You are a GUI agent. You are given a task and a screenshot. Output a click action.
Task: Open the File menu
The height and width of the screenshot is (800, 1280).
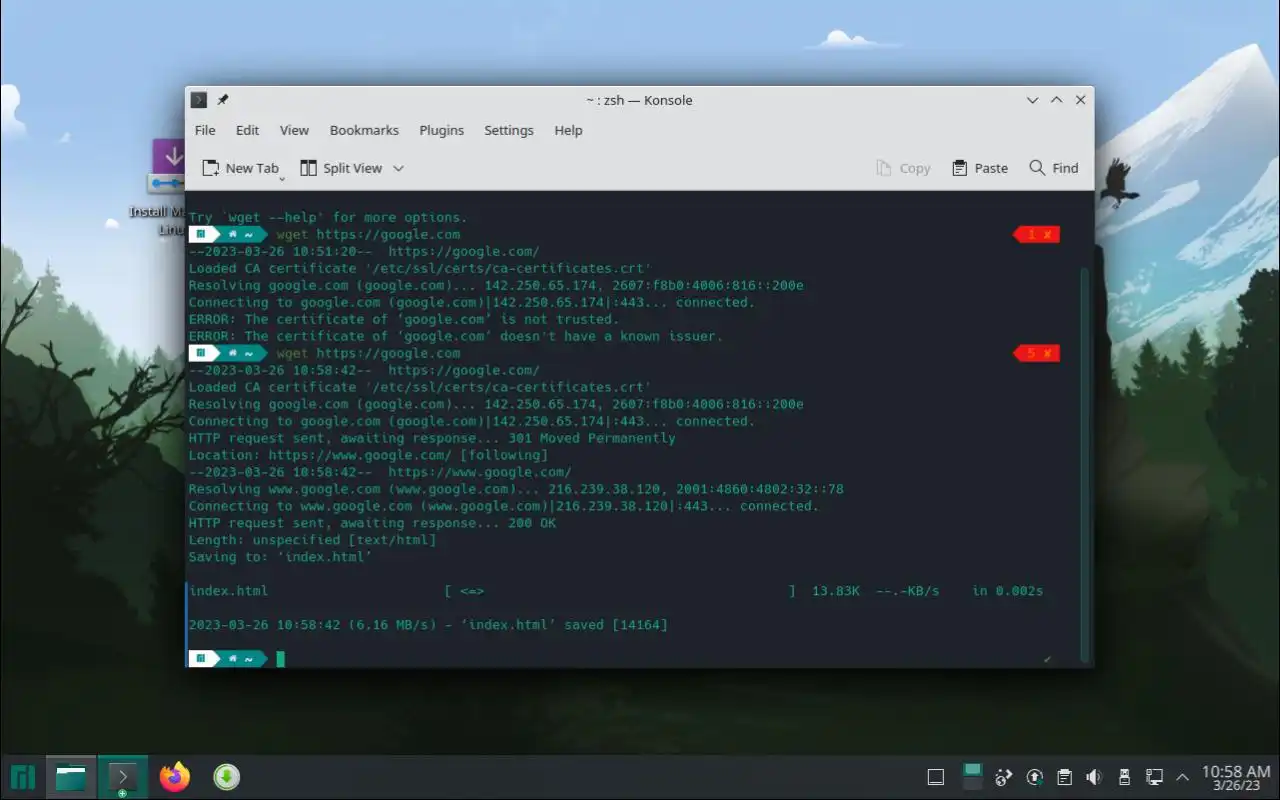pyautogui.click(x=205, y=130)
